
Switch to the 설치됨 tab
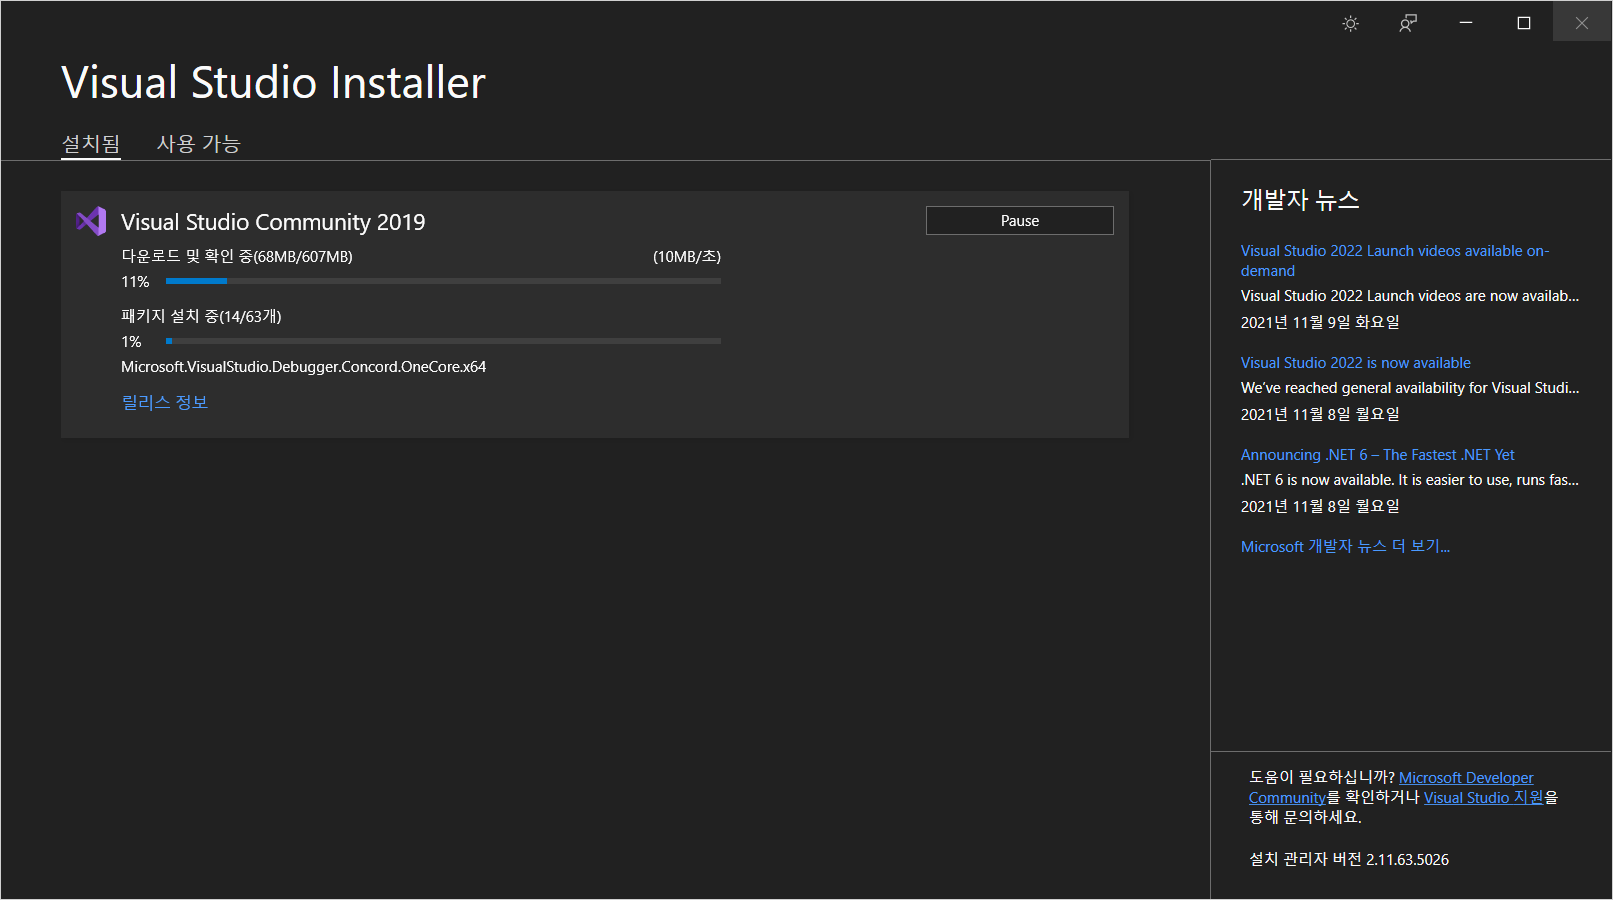(x=91, y=144)
